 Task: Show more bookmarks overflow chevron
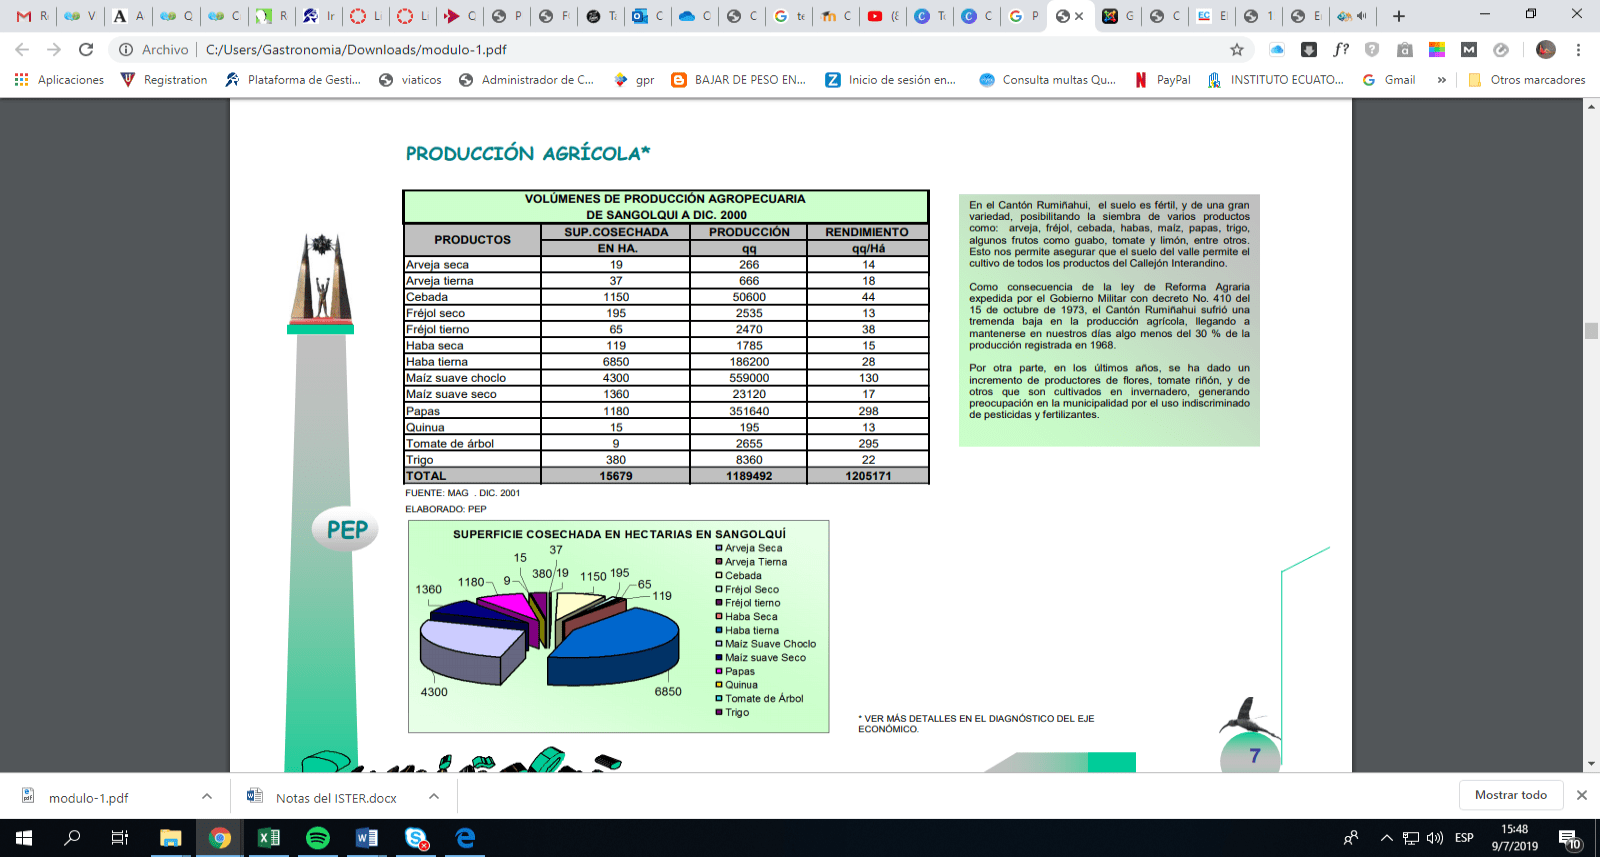1441,80
